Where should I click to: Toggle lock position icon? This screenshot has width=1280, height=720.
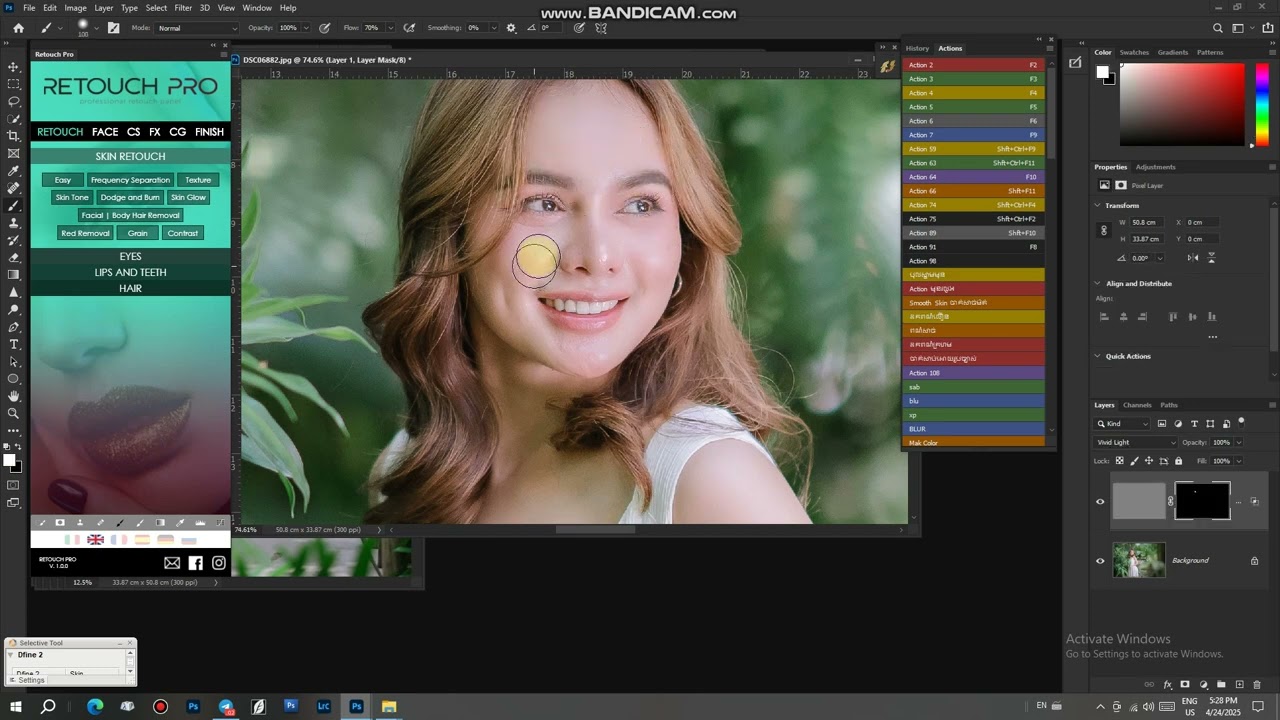1149,461
